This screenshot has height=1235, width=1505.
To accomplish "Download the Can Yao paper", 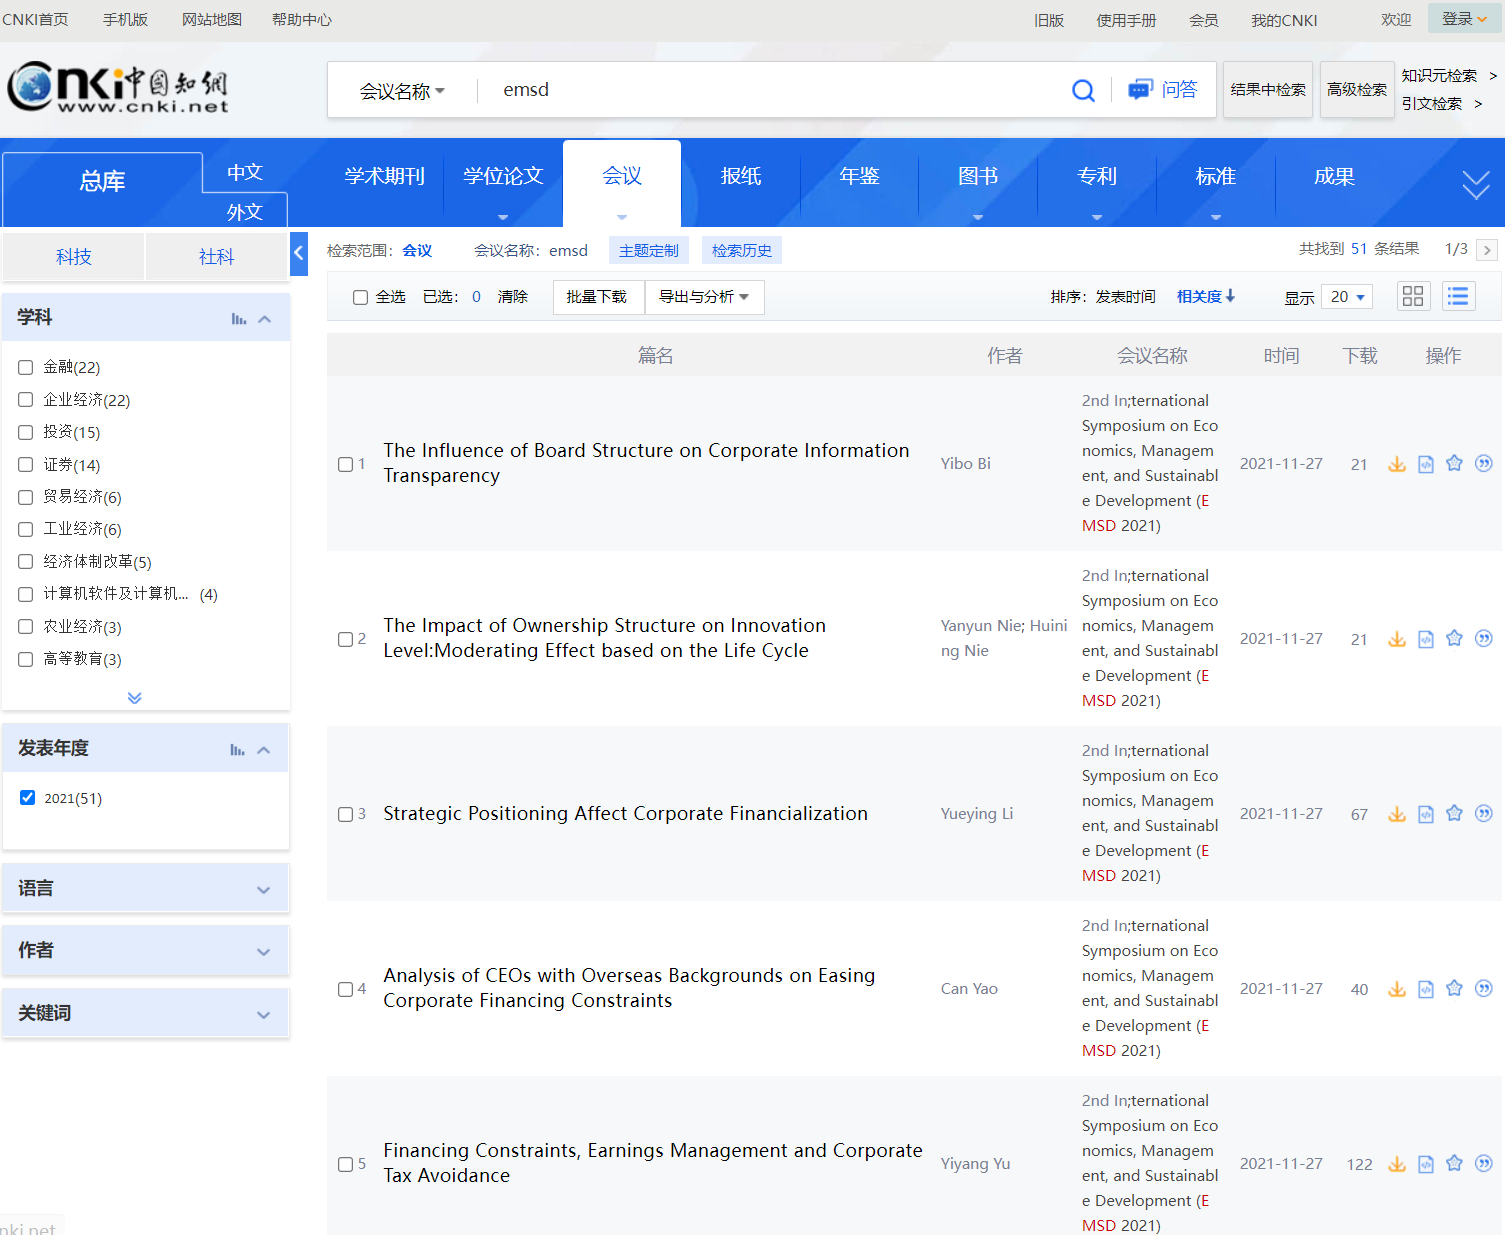I will (x=1397, y=989).
